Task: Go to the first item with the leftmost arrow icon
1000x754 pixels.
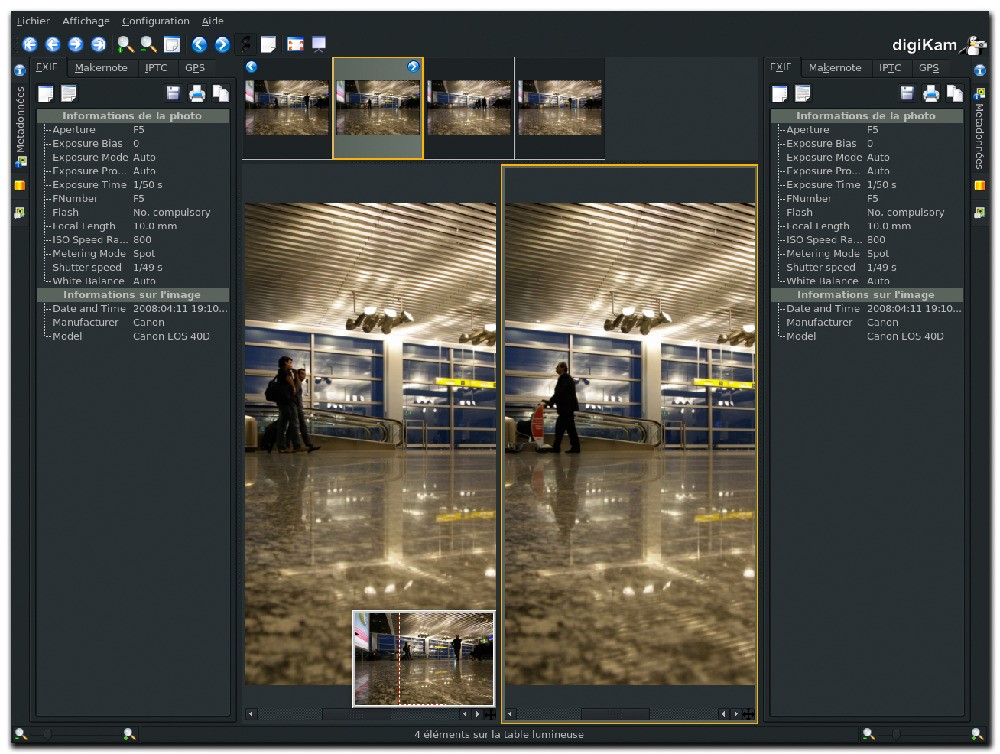Action: point(31,44)
